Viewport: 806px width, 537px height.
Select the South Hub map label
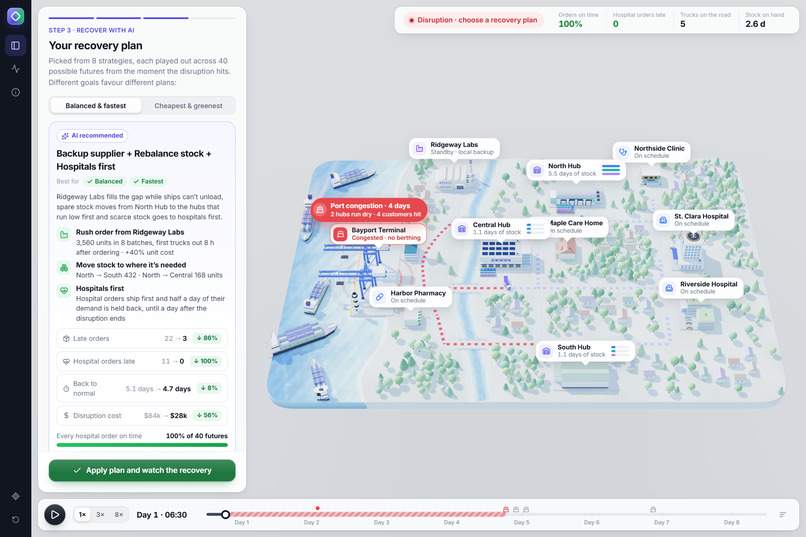585,351
